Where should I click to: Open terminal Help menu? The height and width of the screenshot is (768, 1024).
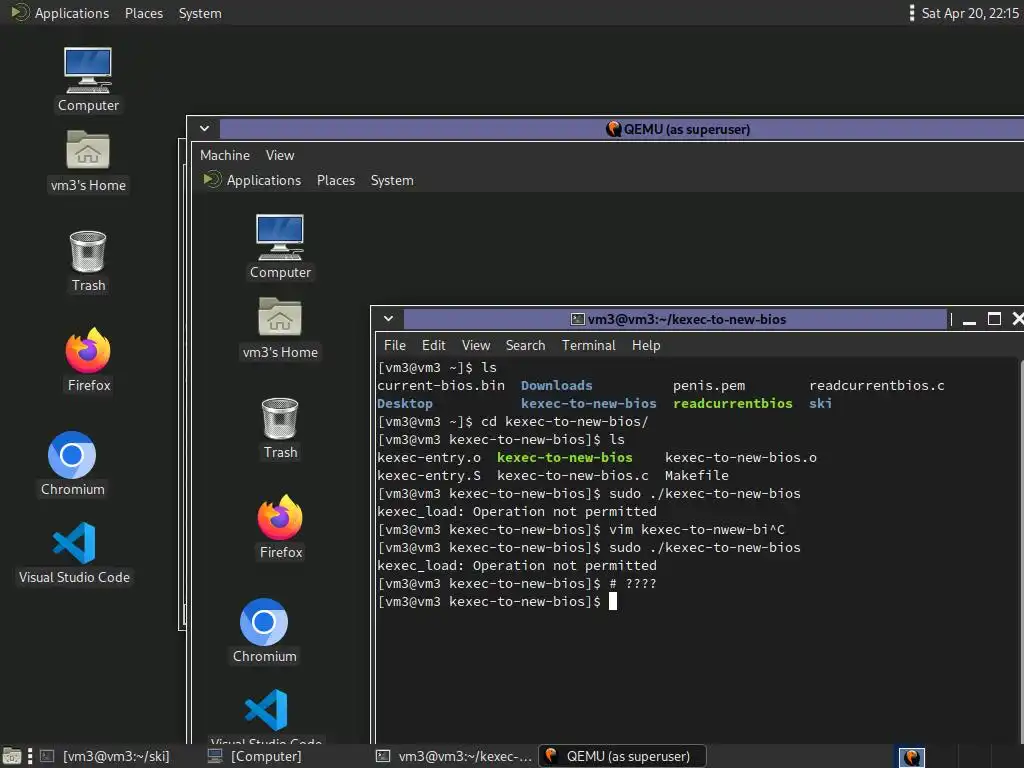point(646,345)
